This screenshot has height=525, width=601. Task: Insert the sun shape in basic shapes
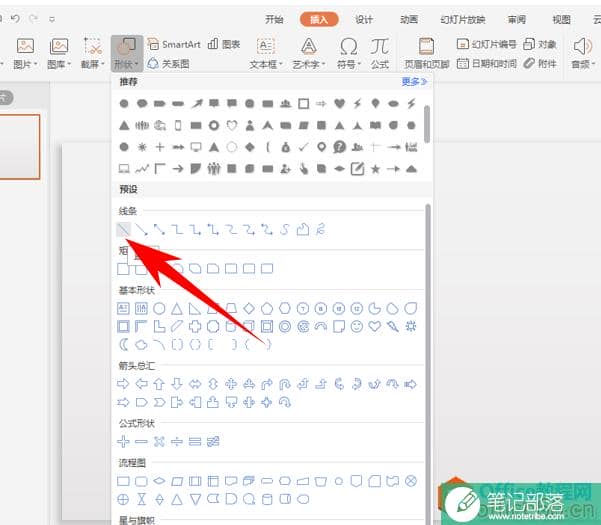(x=411, y=326)
